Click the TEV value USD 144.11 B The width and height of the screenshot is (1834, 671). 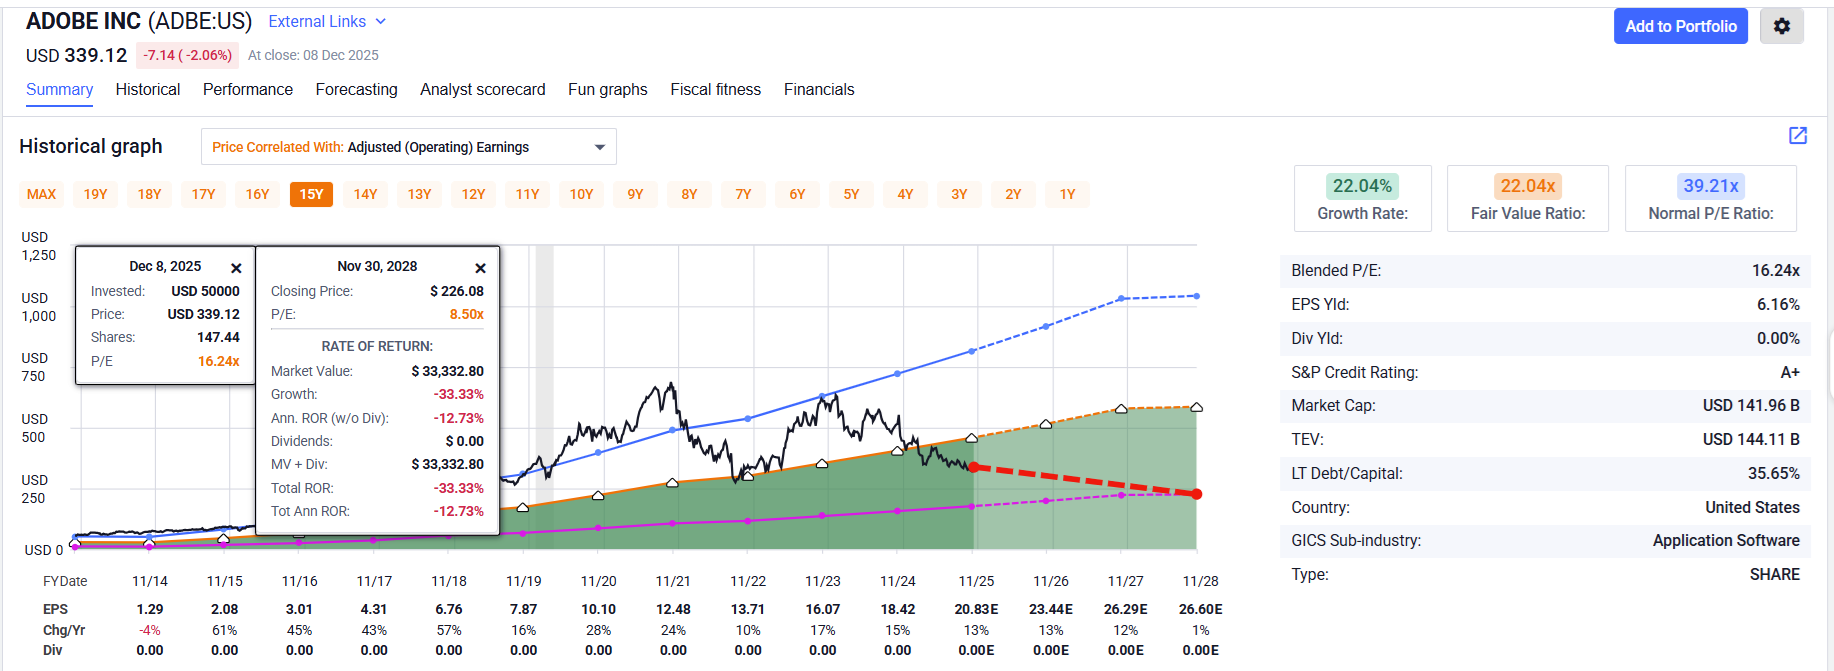point(1751,440)
